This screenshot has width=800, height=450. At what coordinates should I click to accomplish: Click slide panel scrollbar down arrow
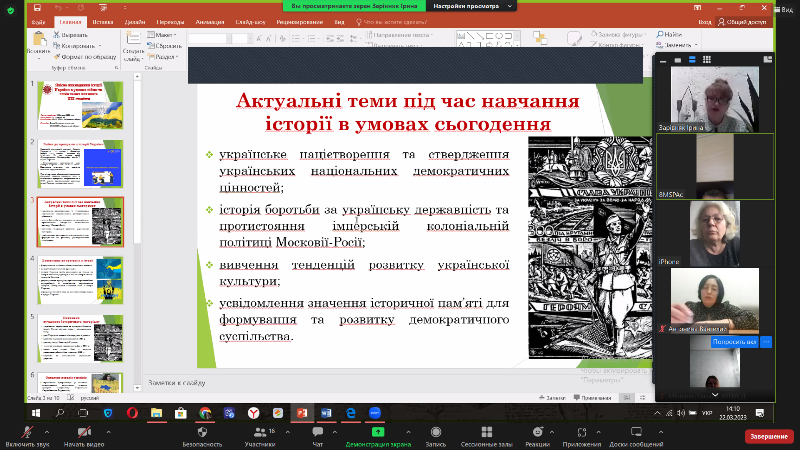[x=137, y=388]
